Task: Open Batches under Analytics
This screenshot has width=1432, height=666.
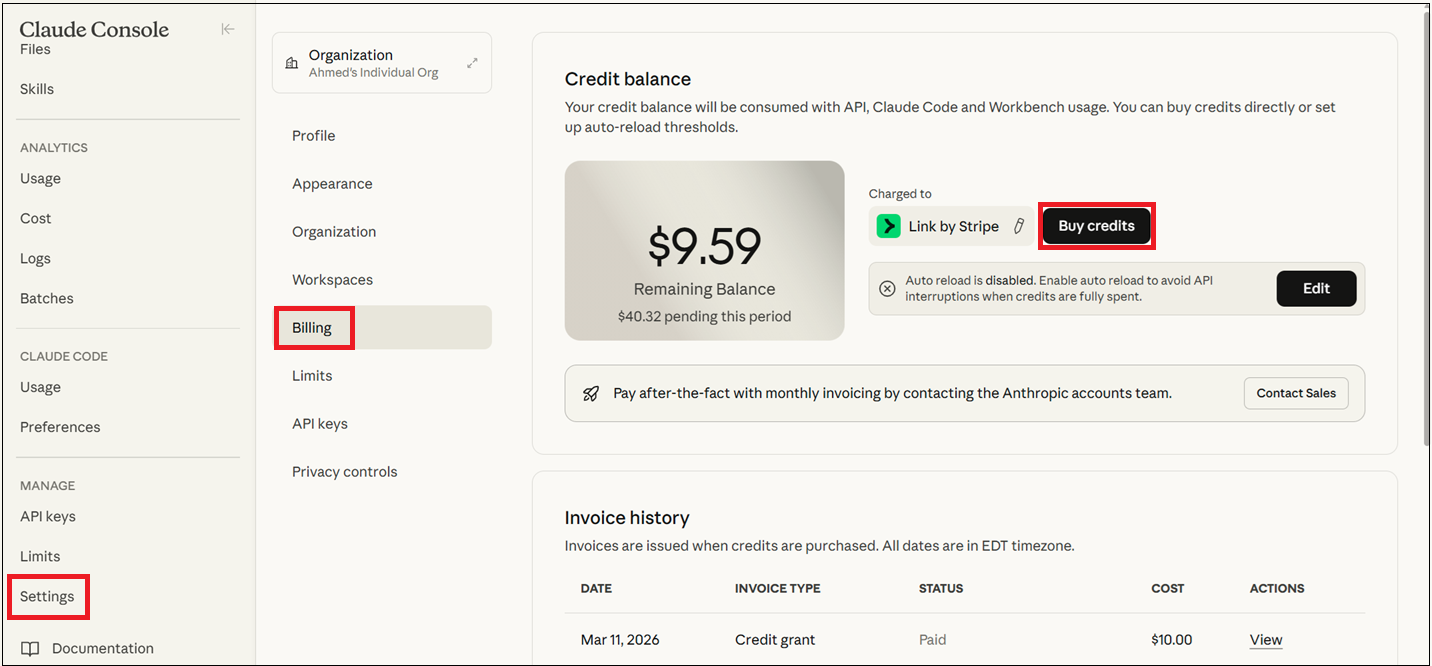Action: pos(46,298)
